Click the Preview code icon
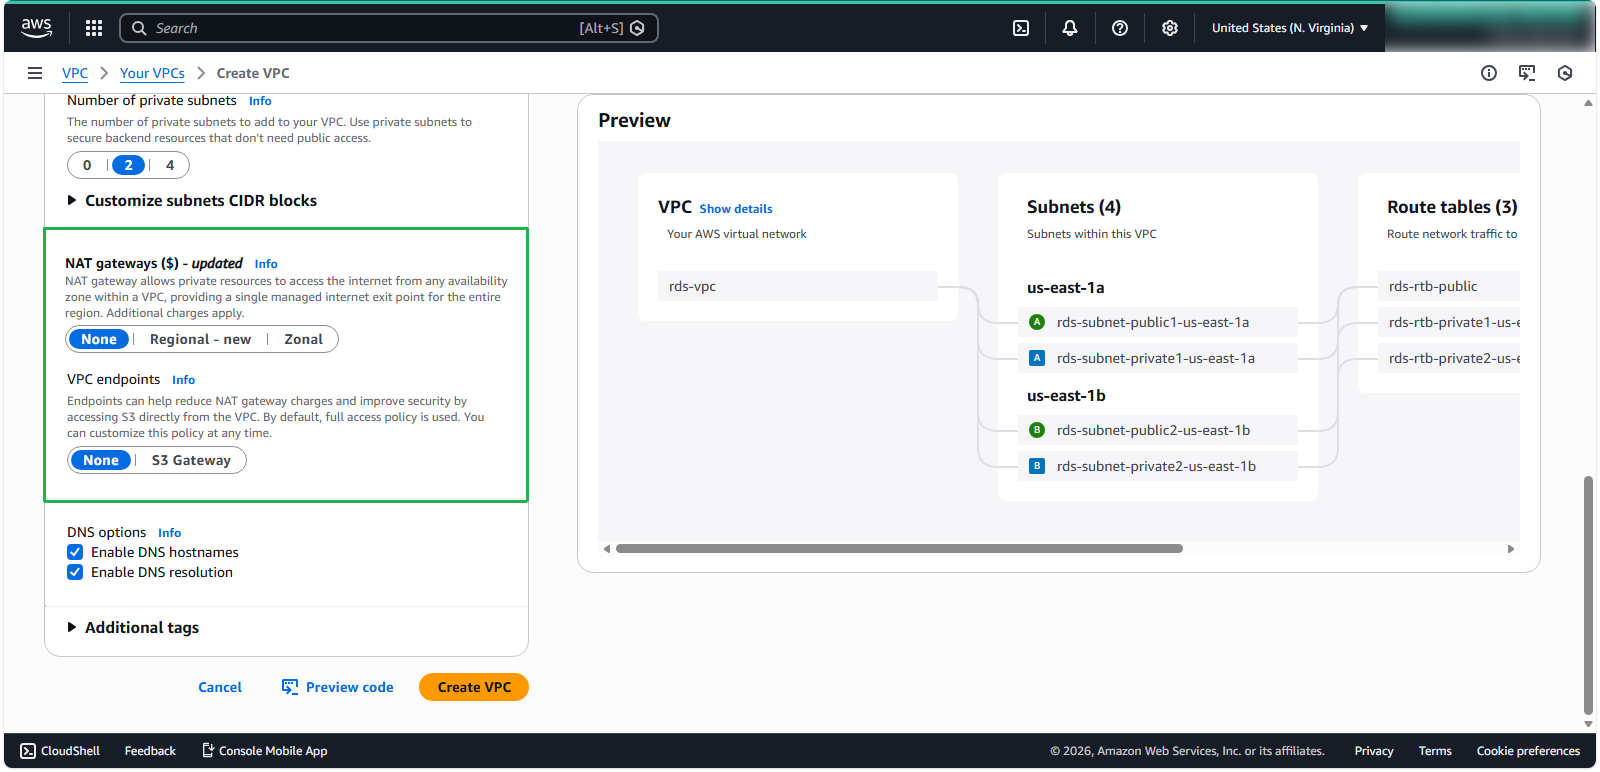 (290, 687)
